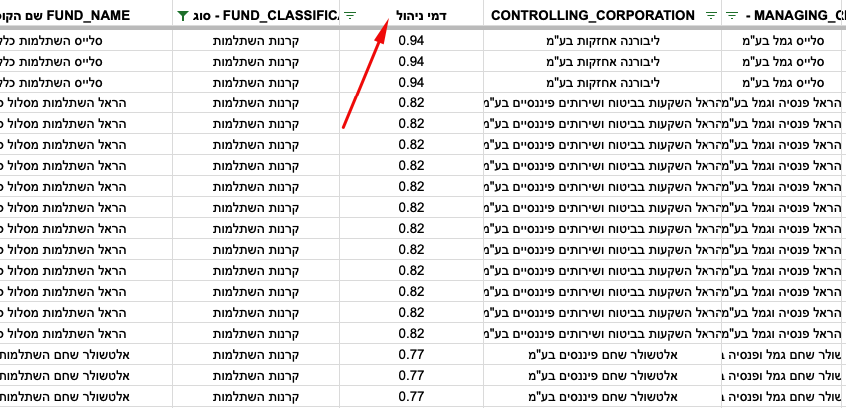Viewport: 846px width, 408px height.
Task: Select the FUND_NAME header cell
Action: 86,15
